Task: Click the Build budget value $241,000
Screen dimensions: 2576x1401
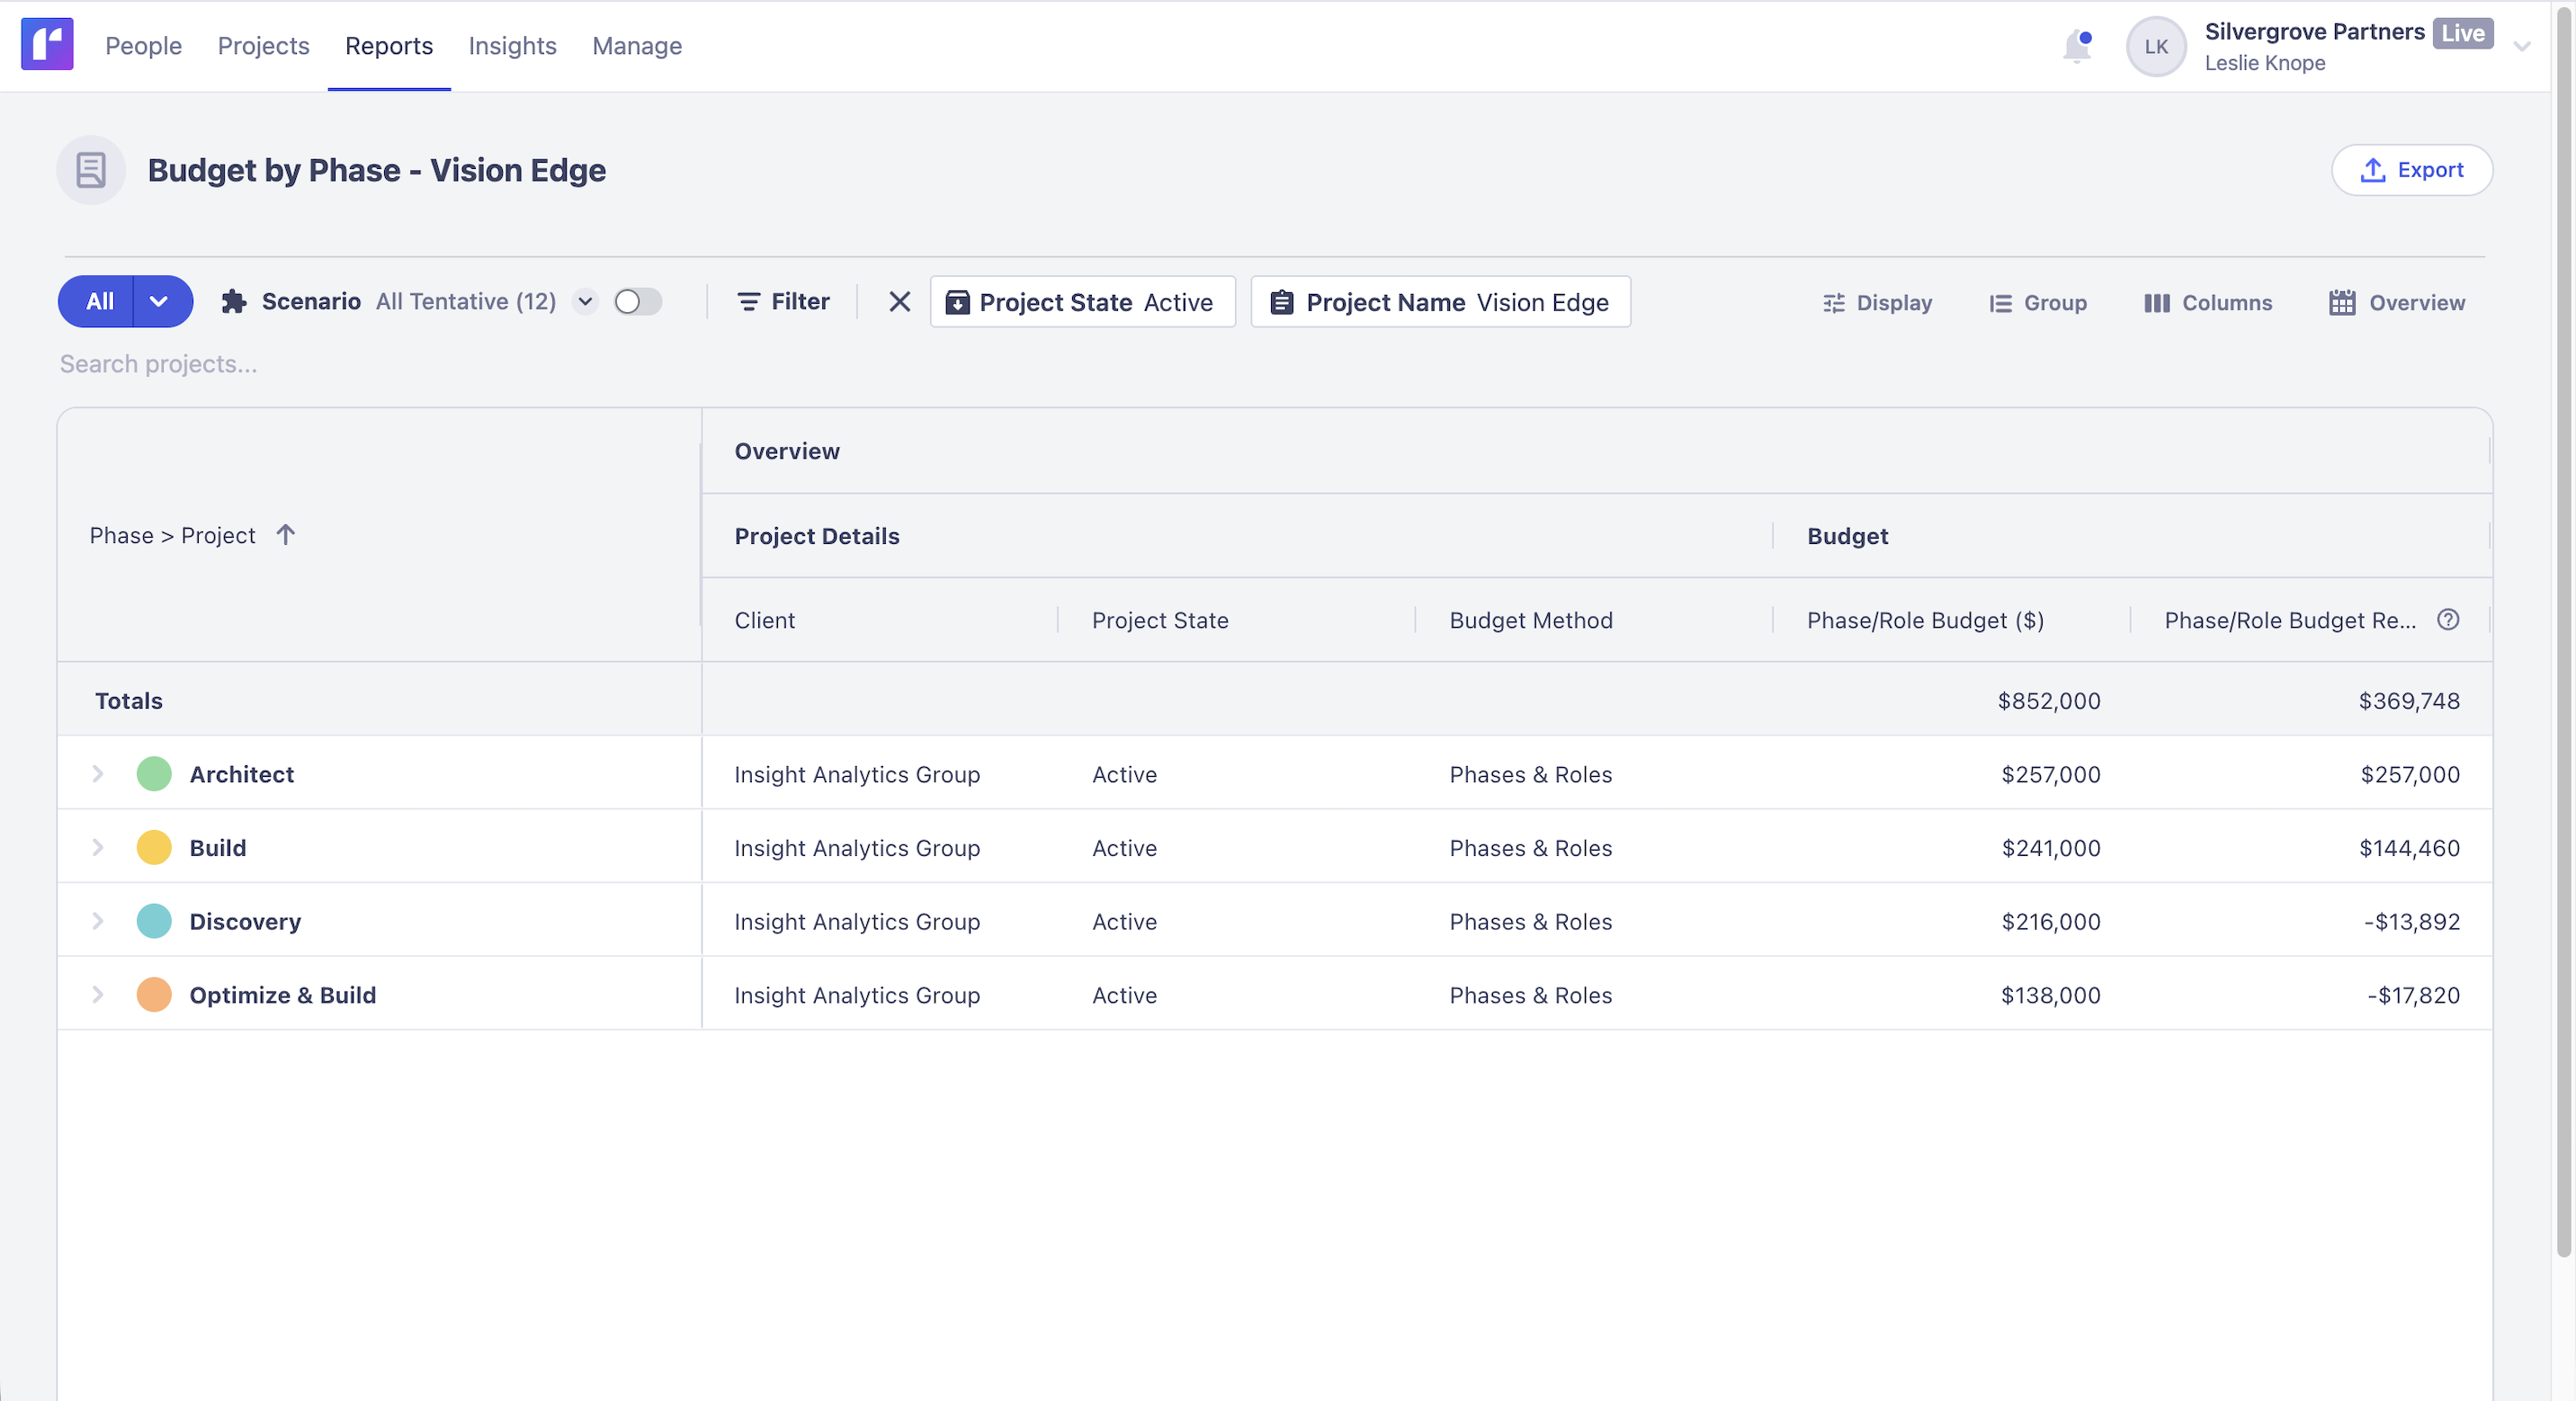Action: pos(2051,848)
